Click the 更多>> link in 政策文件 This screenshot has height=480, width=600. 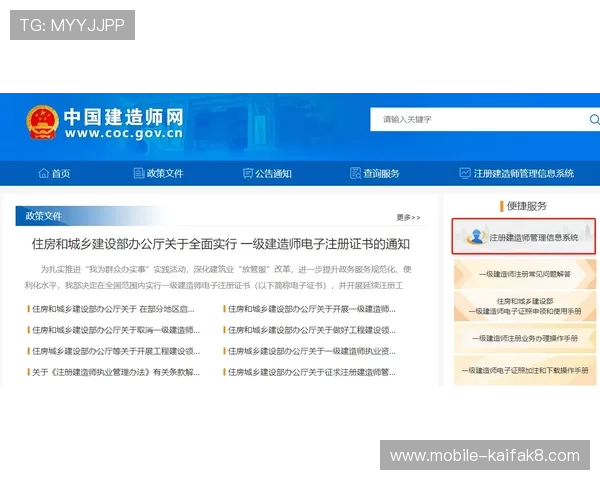(x=408, y=217)
